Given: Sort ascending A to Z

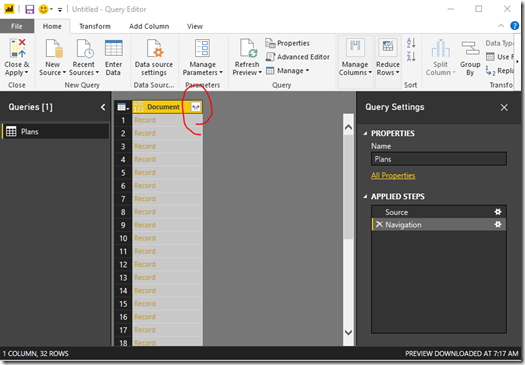Looking at the screenshot, I should coord(411,43).
